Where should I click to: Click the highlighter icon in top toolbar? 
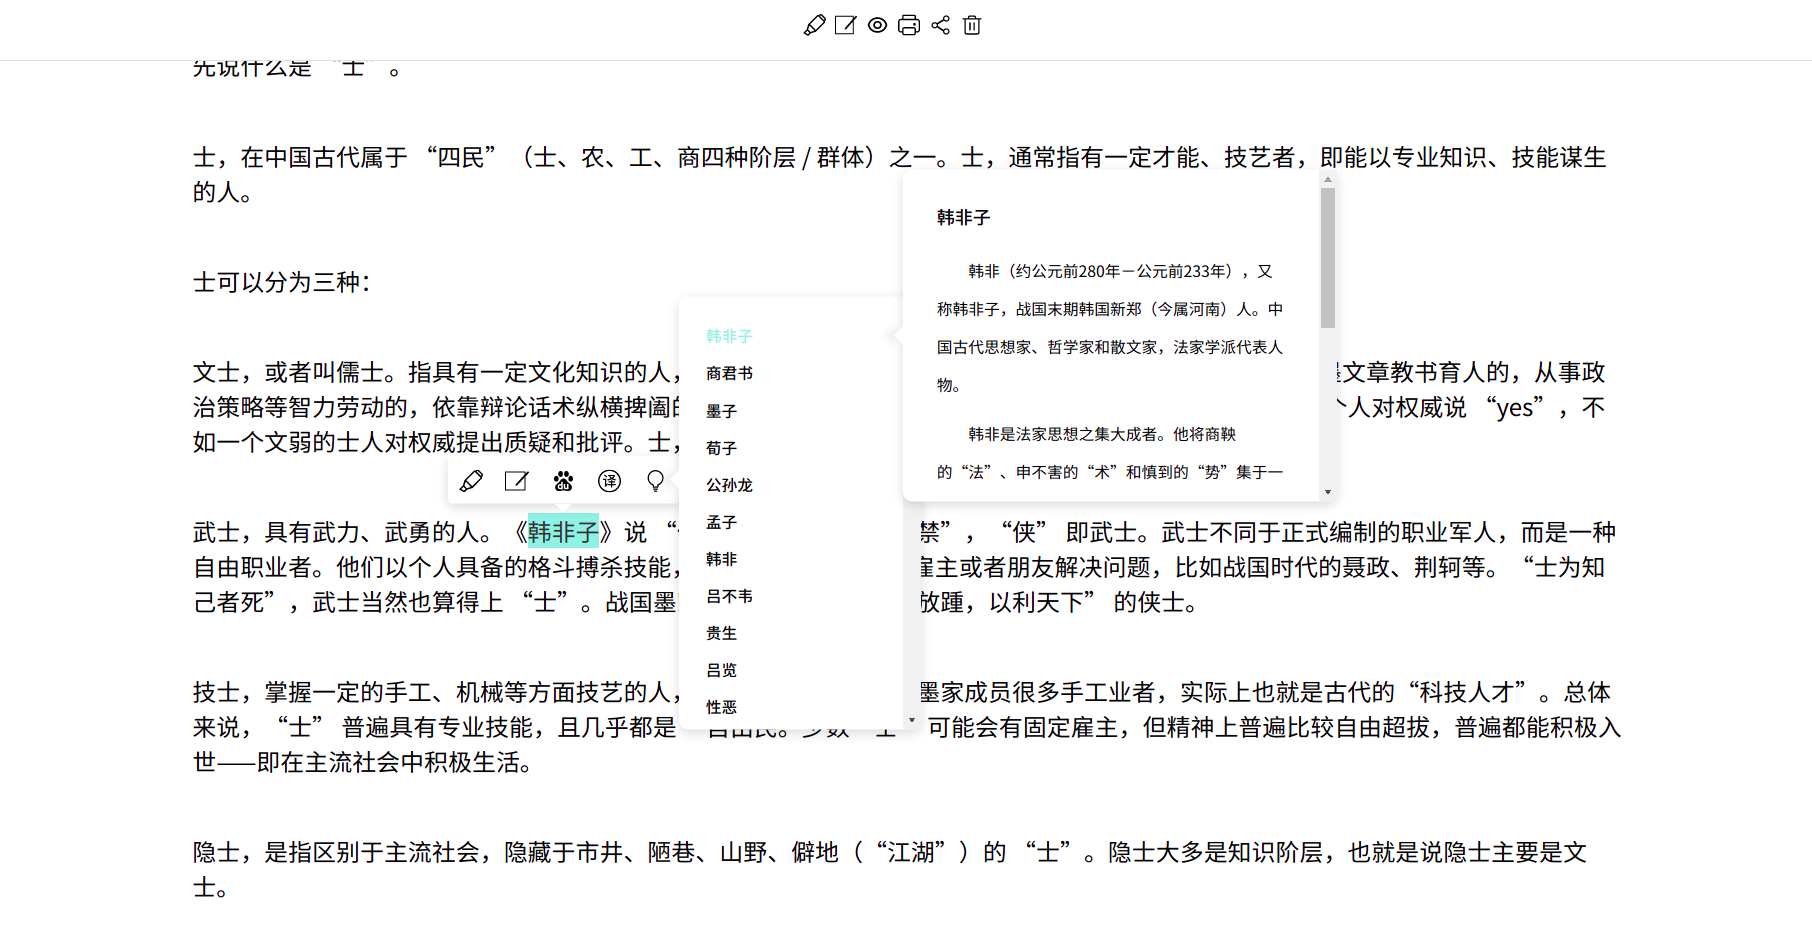coord(814,25)
